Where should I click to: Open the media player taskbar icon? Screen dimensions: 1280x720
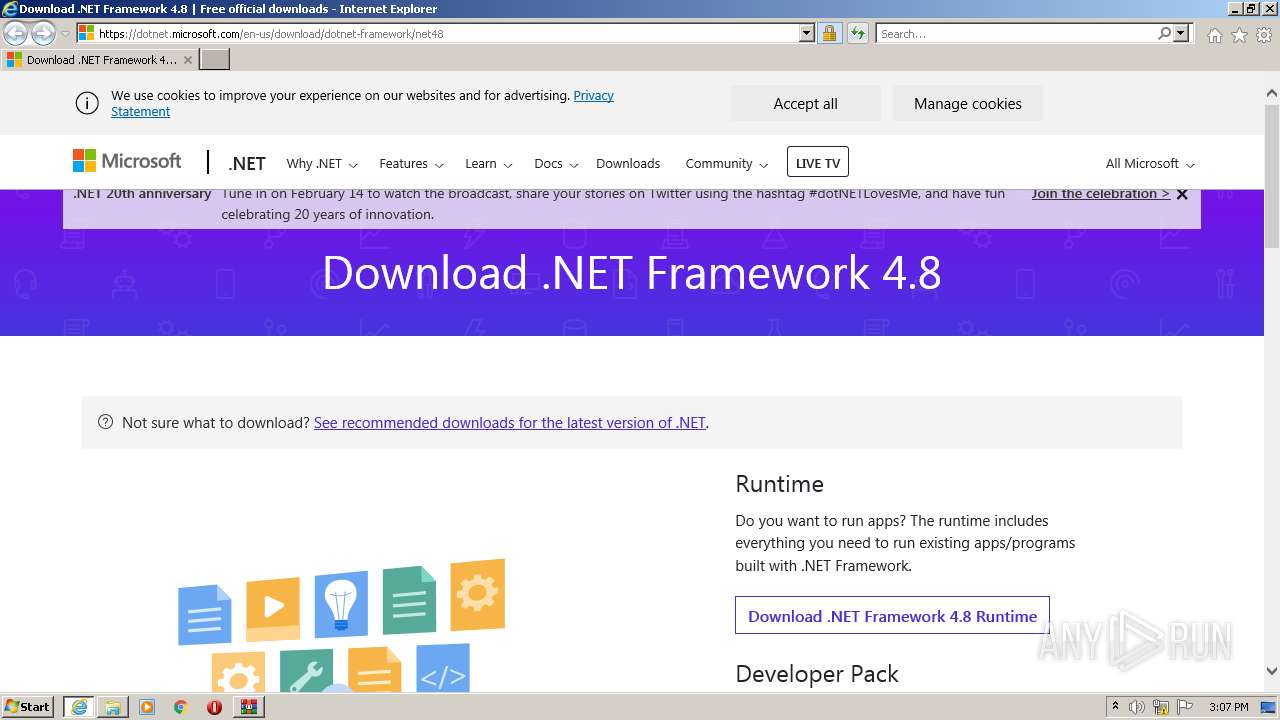pyautogui.click(x=147, y=707)
